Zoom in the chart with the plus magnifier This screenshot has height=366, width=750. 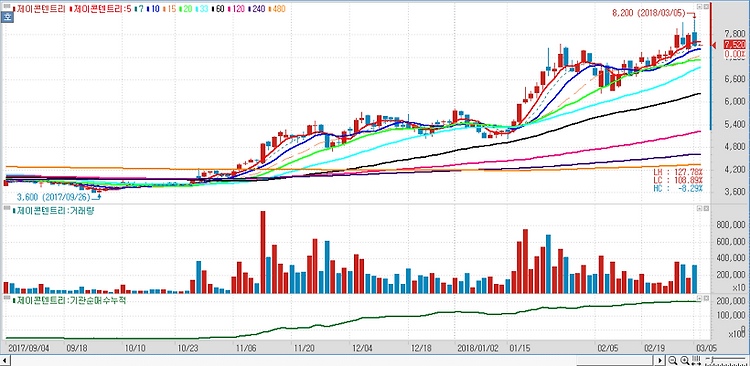(684, 360)
